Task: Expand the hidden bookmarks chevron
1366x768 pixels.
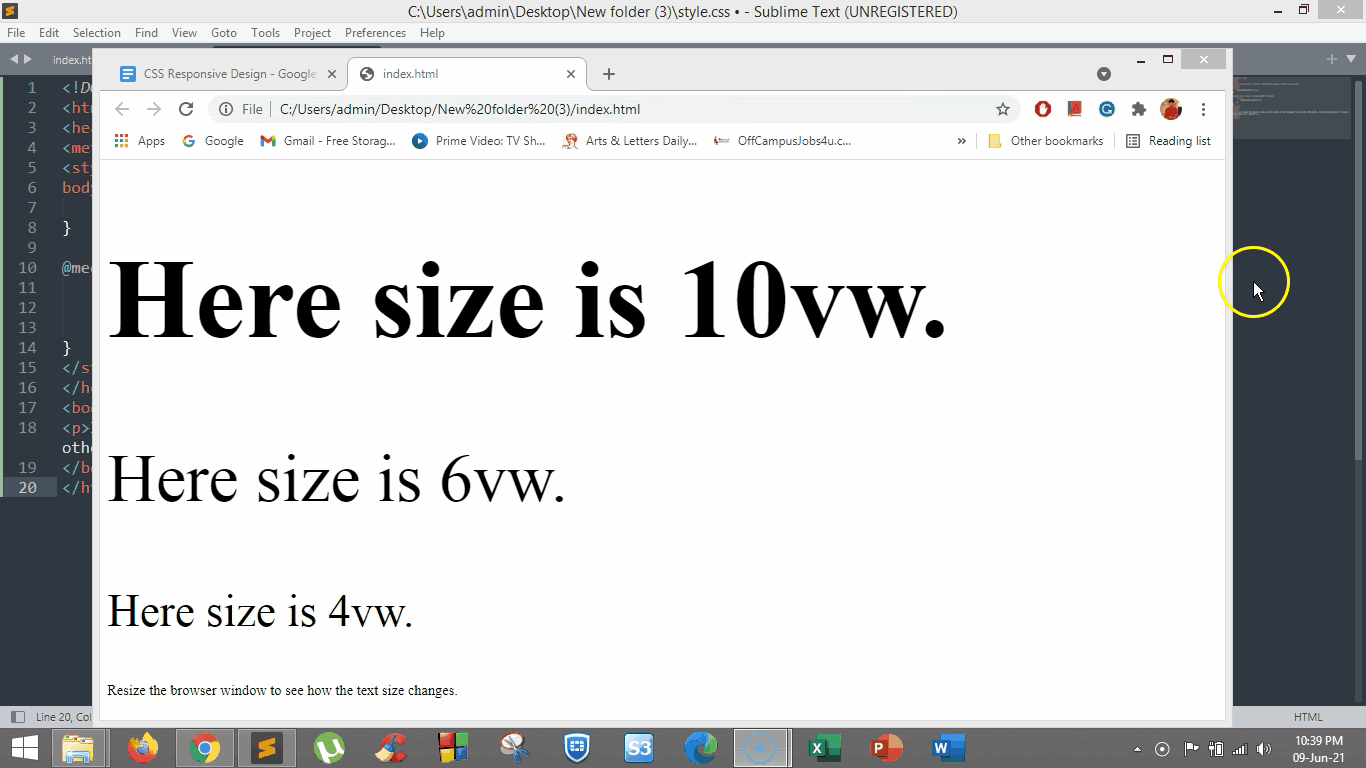Action: click(962, 141)
